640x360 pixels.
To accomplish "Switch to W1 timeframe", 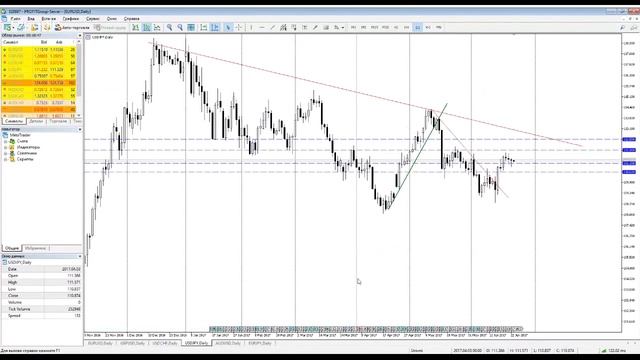I will click(428, 27).
